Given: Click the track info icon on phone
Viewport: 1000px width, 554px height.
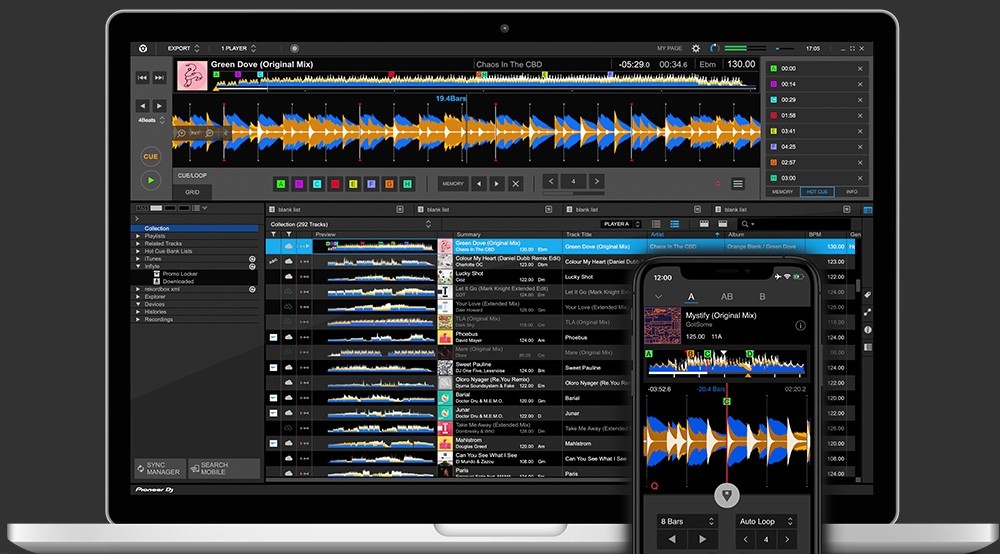Looking at the screenshot, I should pos(800,325).
